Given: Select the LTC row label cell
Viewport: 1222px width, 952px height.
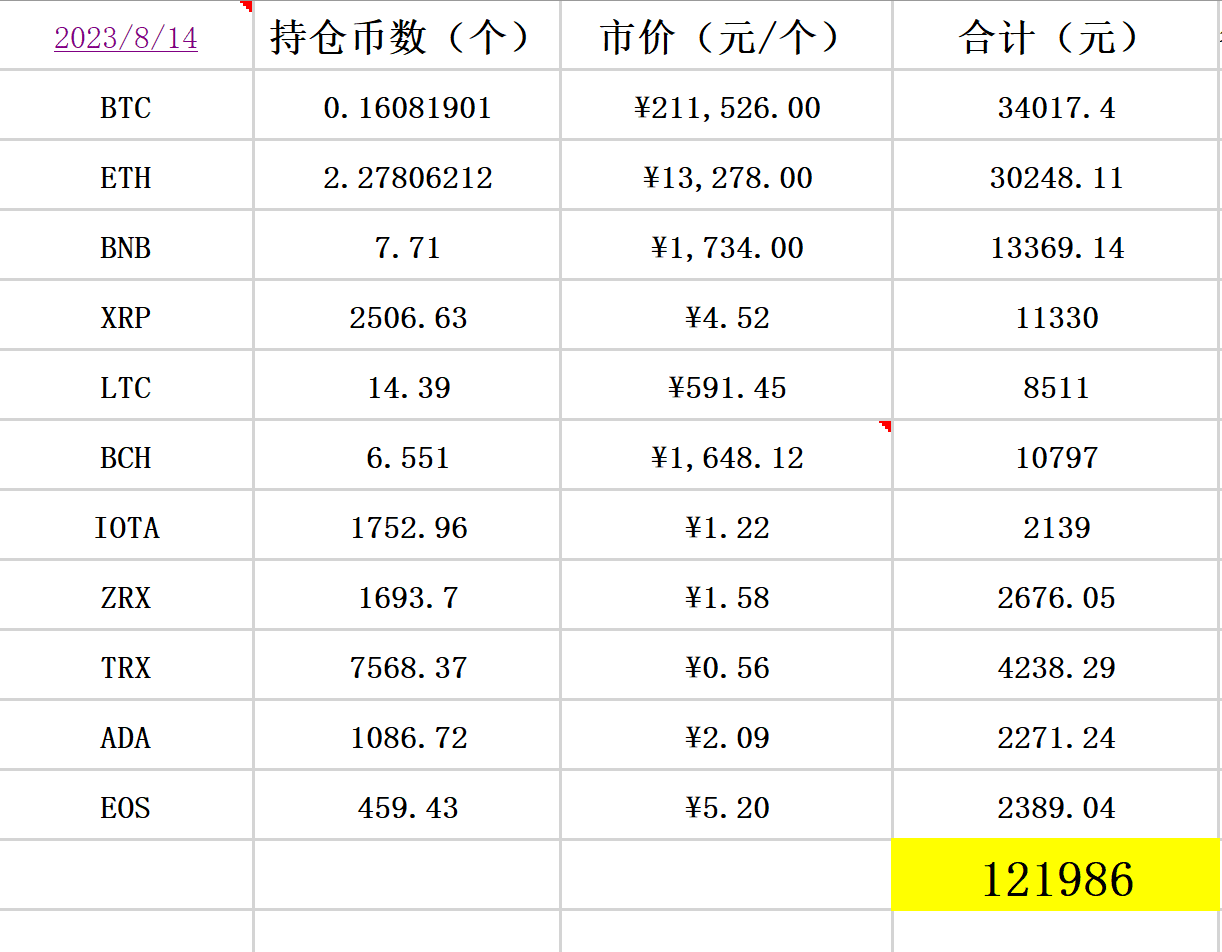Looking at the screenshot, I should tap(126, 385).
